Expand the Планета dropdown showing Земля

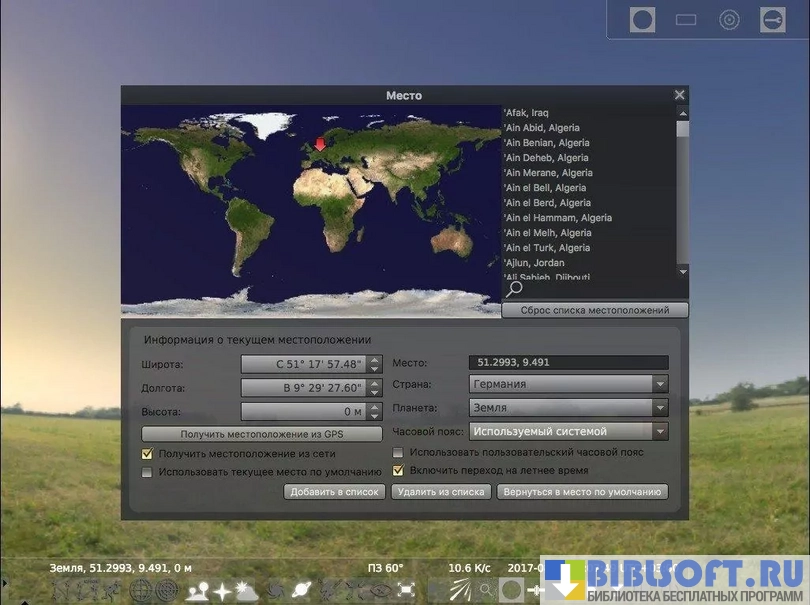tap(568, 408)
